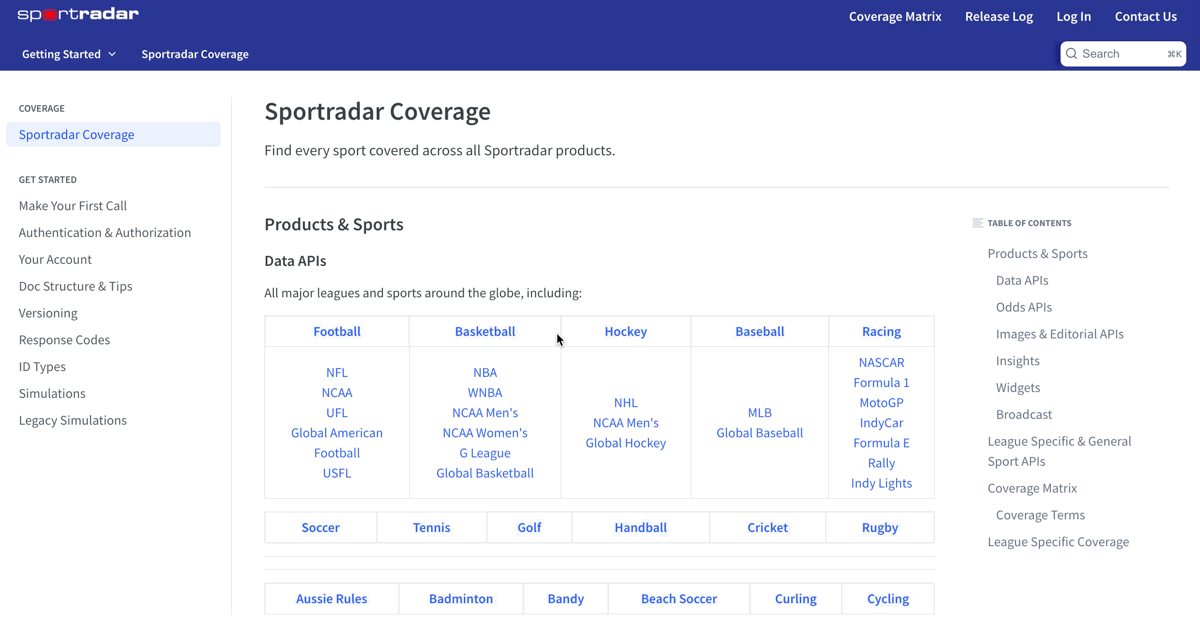Click the search magnifier icon
Viewport: 1200px width, 624px height.
pyautogui.click(x=1071, y=54)
